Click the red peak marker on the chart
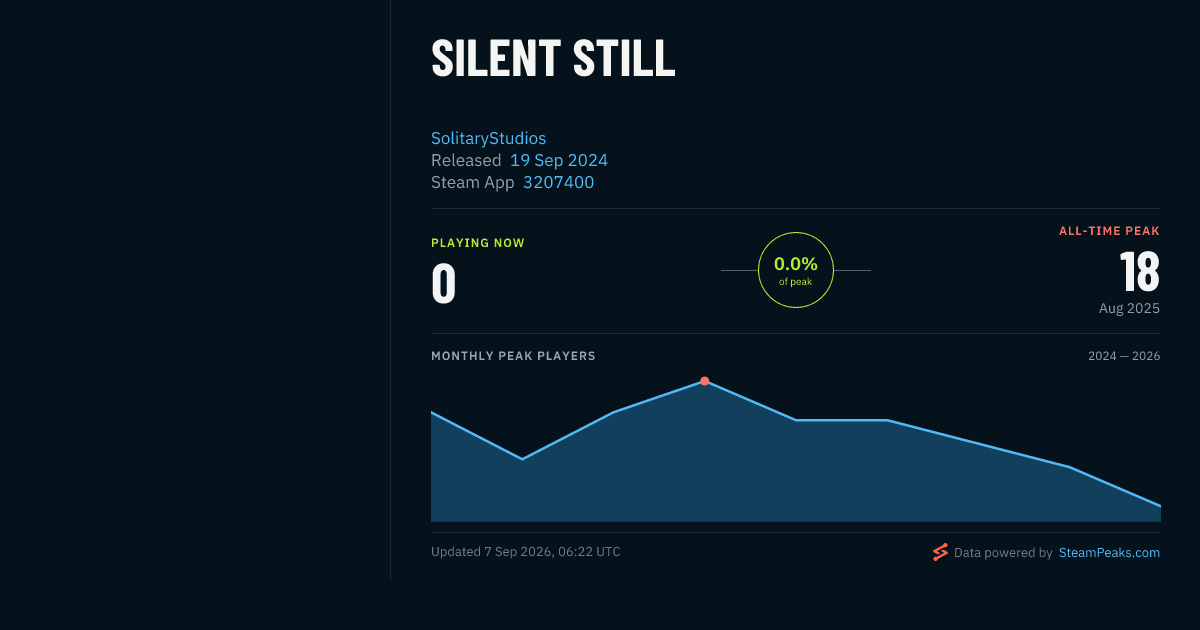 (705, 381)
